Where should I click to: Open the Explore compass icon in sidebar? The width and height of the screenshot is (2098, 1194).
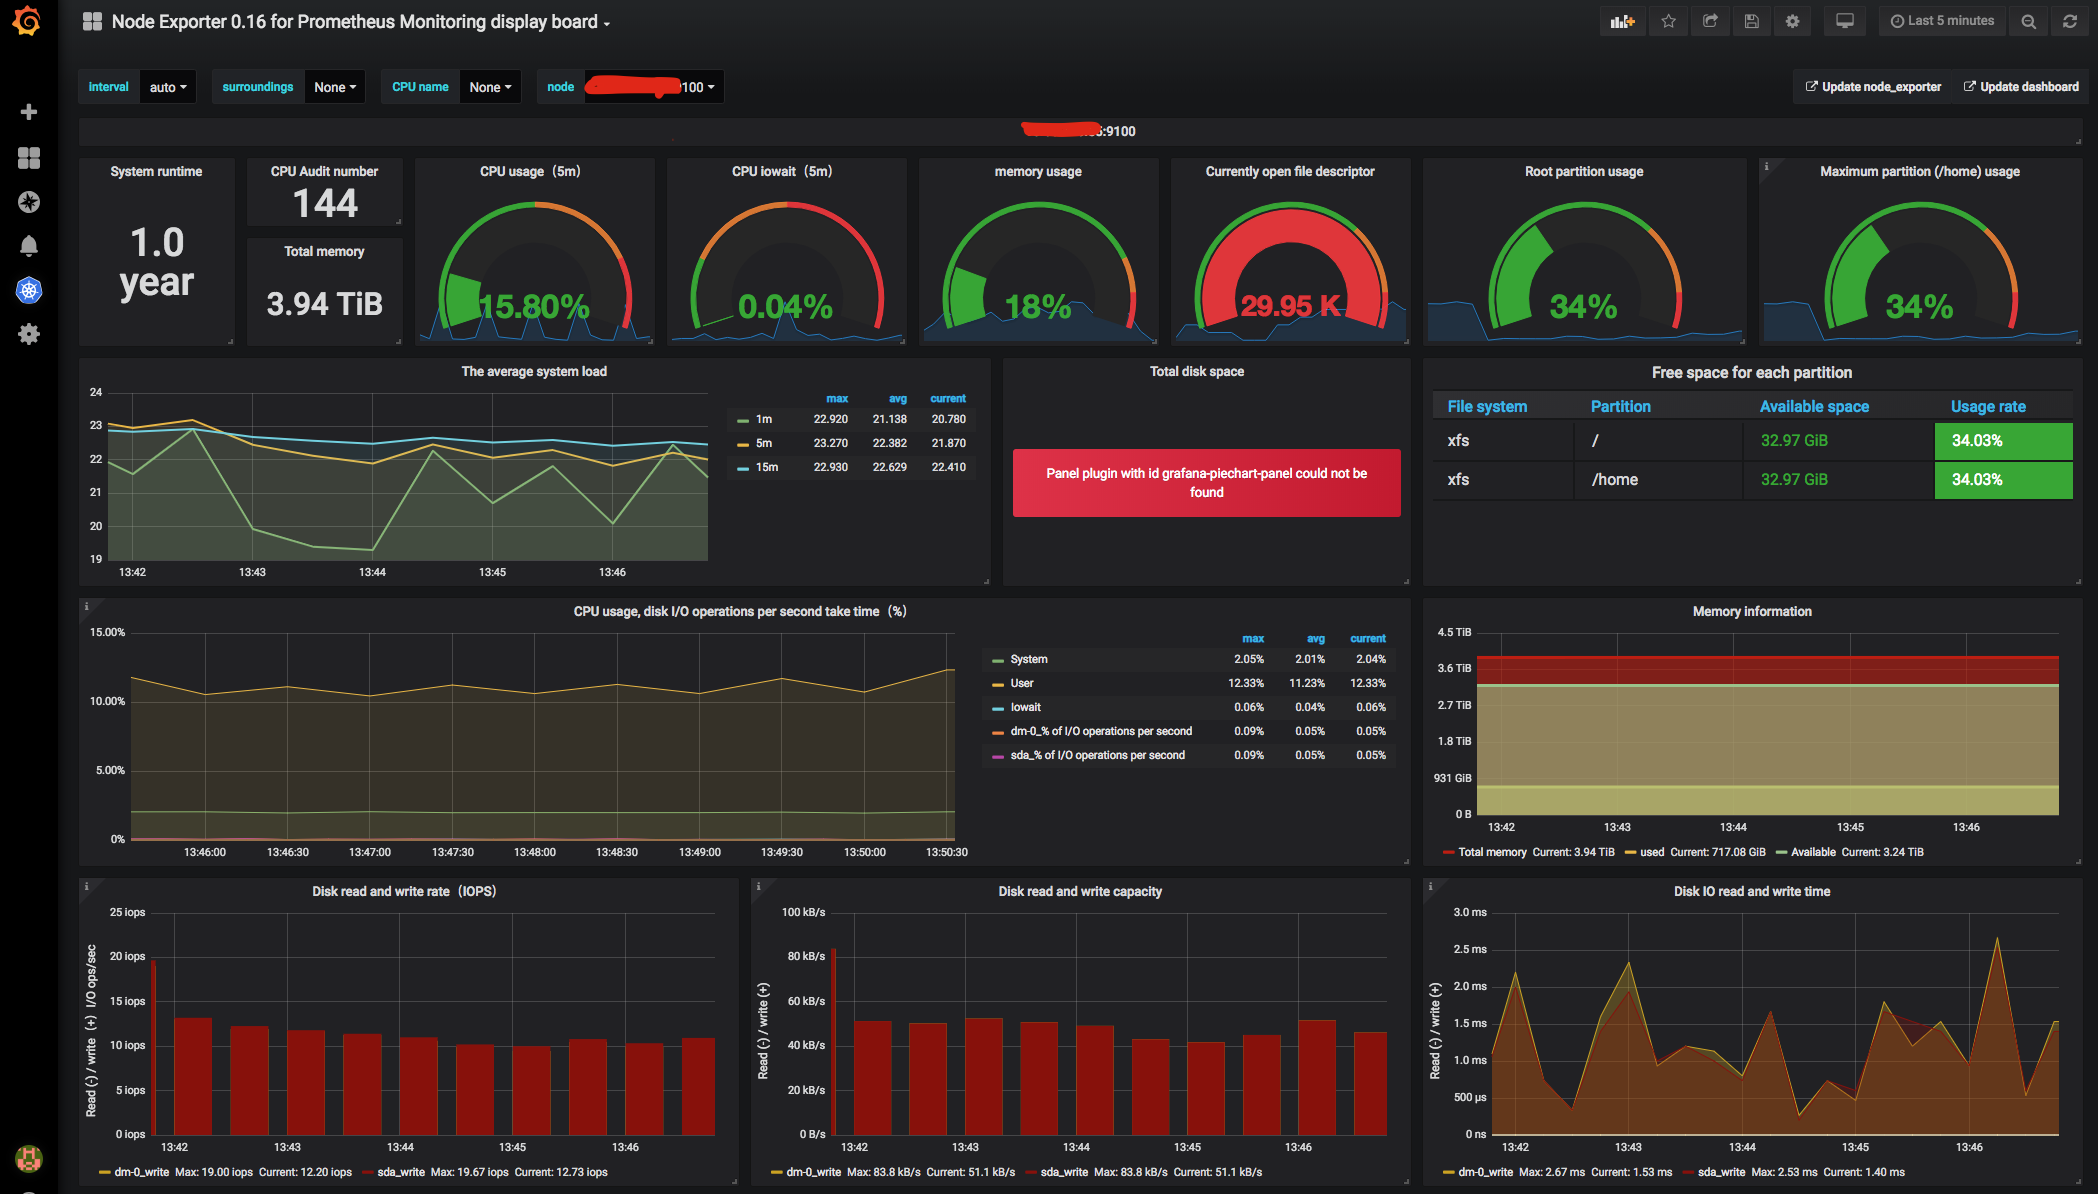[29, 202]
